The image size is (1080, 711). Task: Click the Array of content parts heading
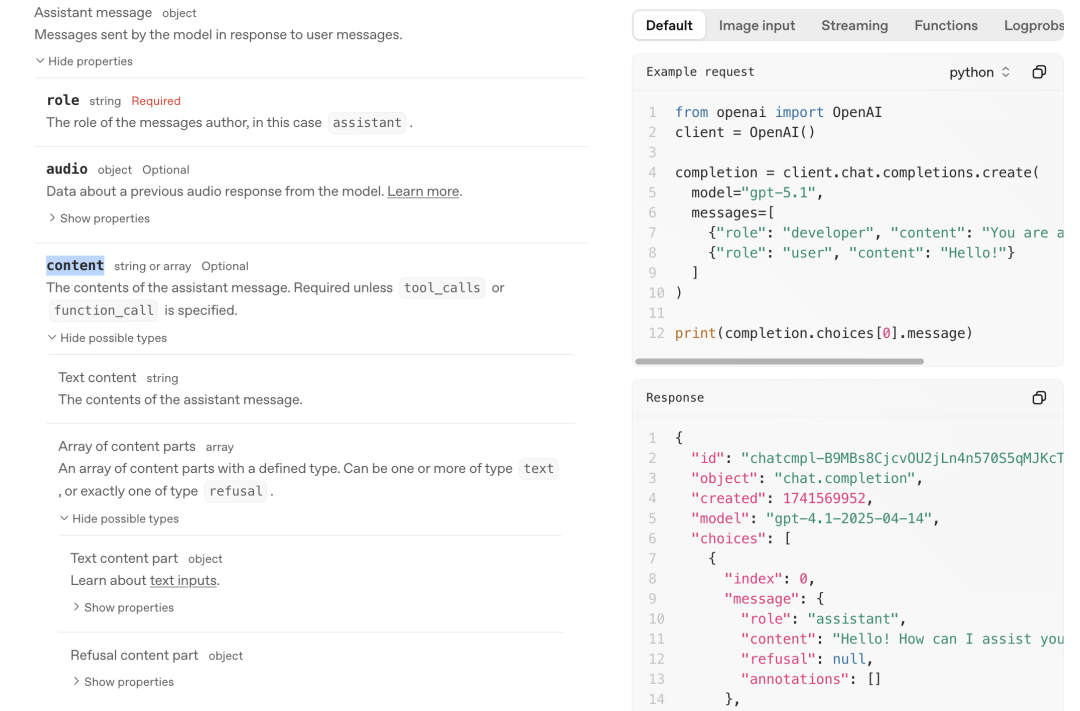tap(127, 446)
